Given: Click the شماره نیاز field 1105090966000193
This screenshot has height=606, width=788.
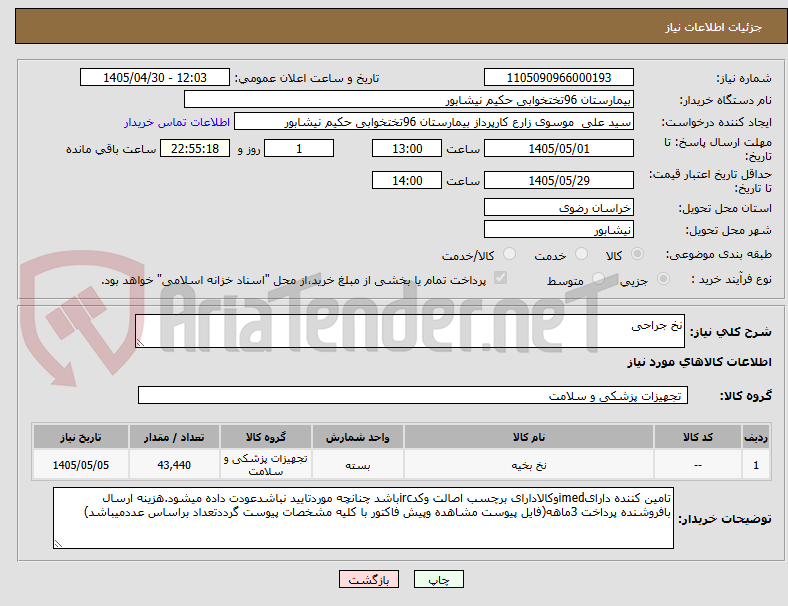Looking at the screenshot, I should coord(559,77).
